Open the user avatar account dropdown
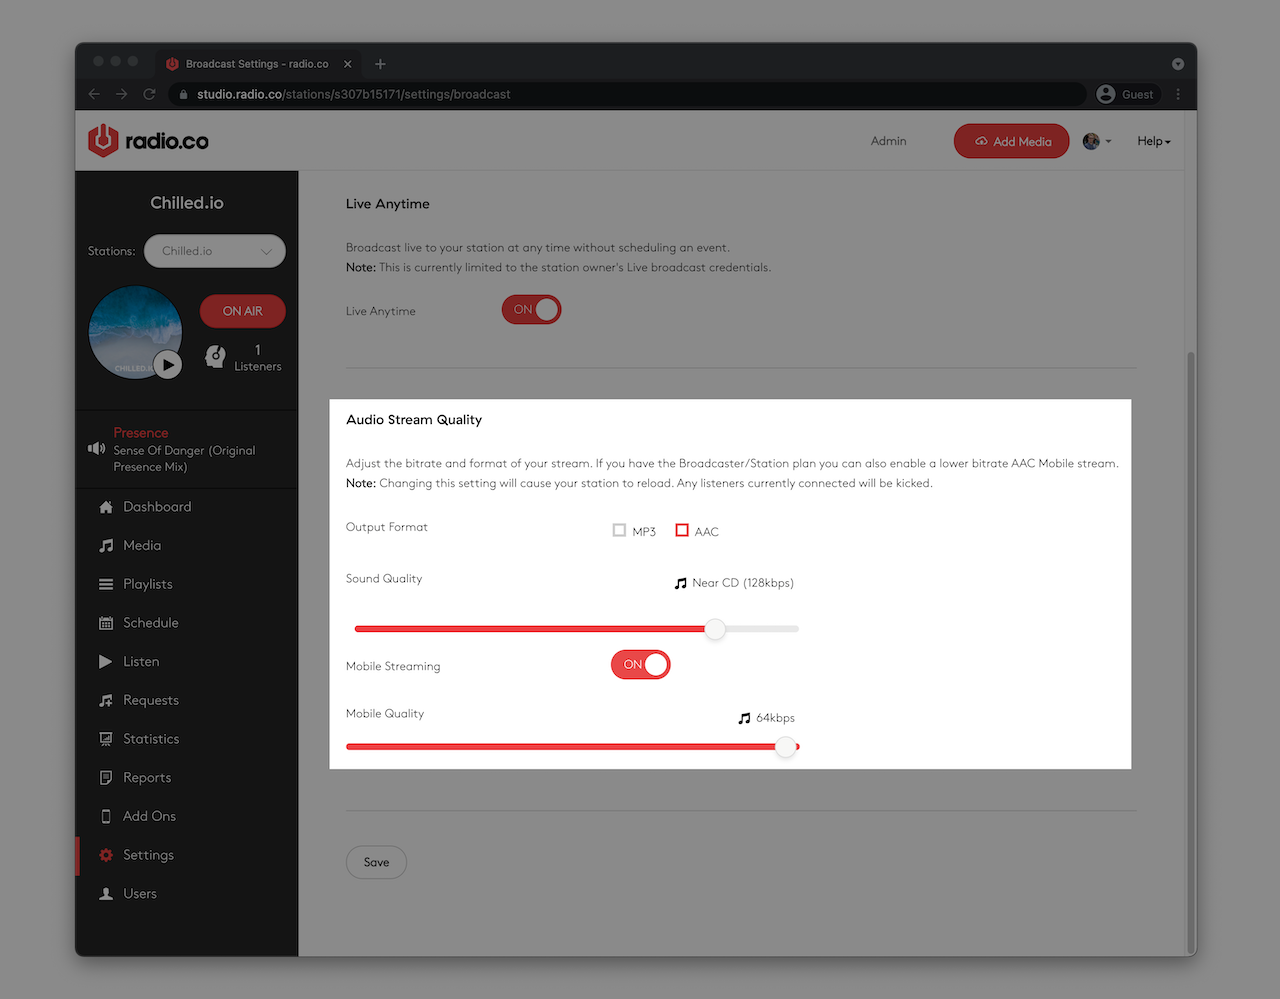 1097,141
